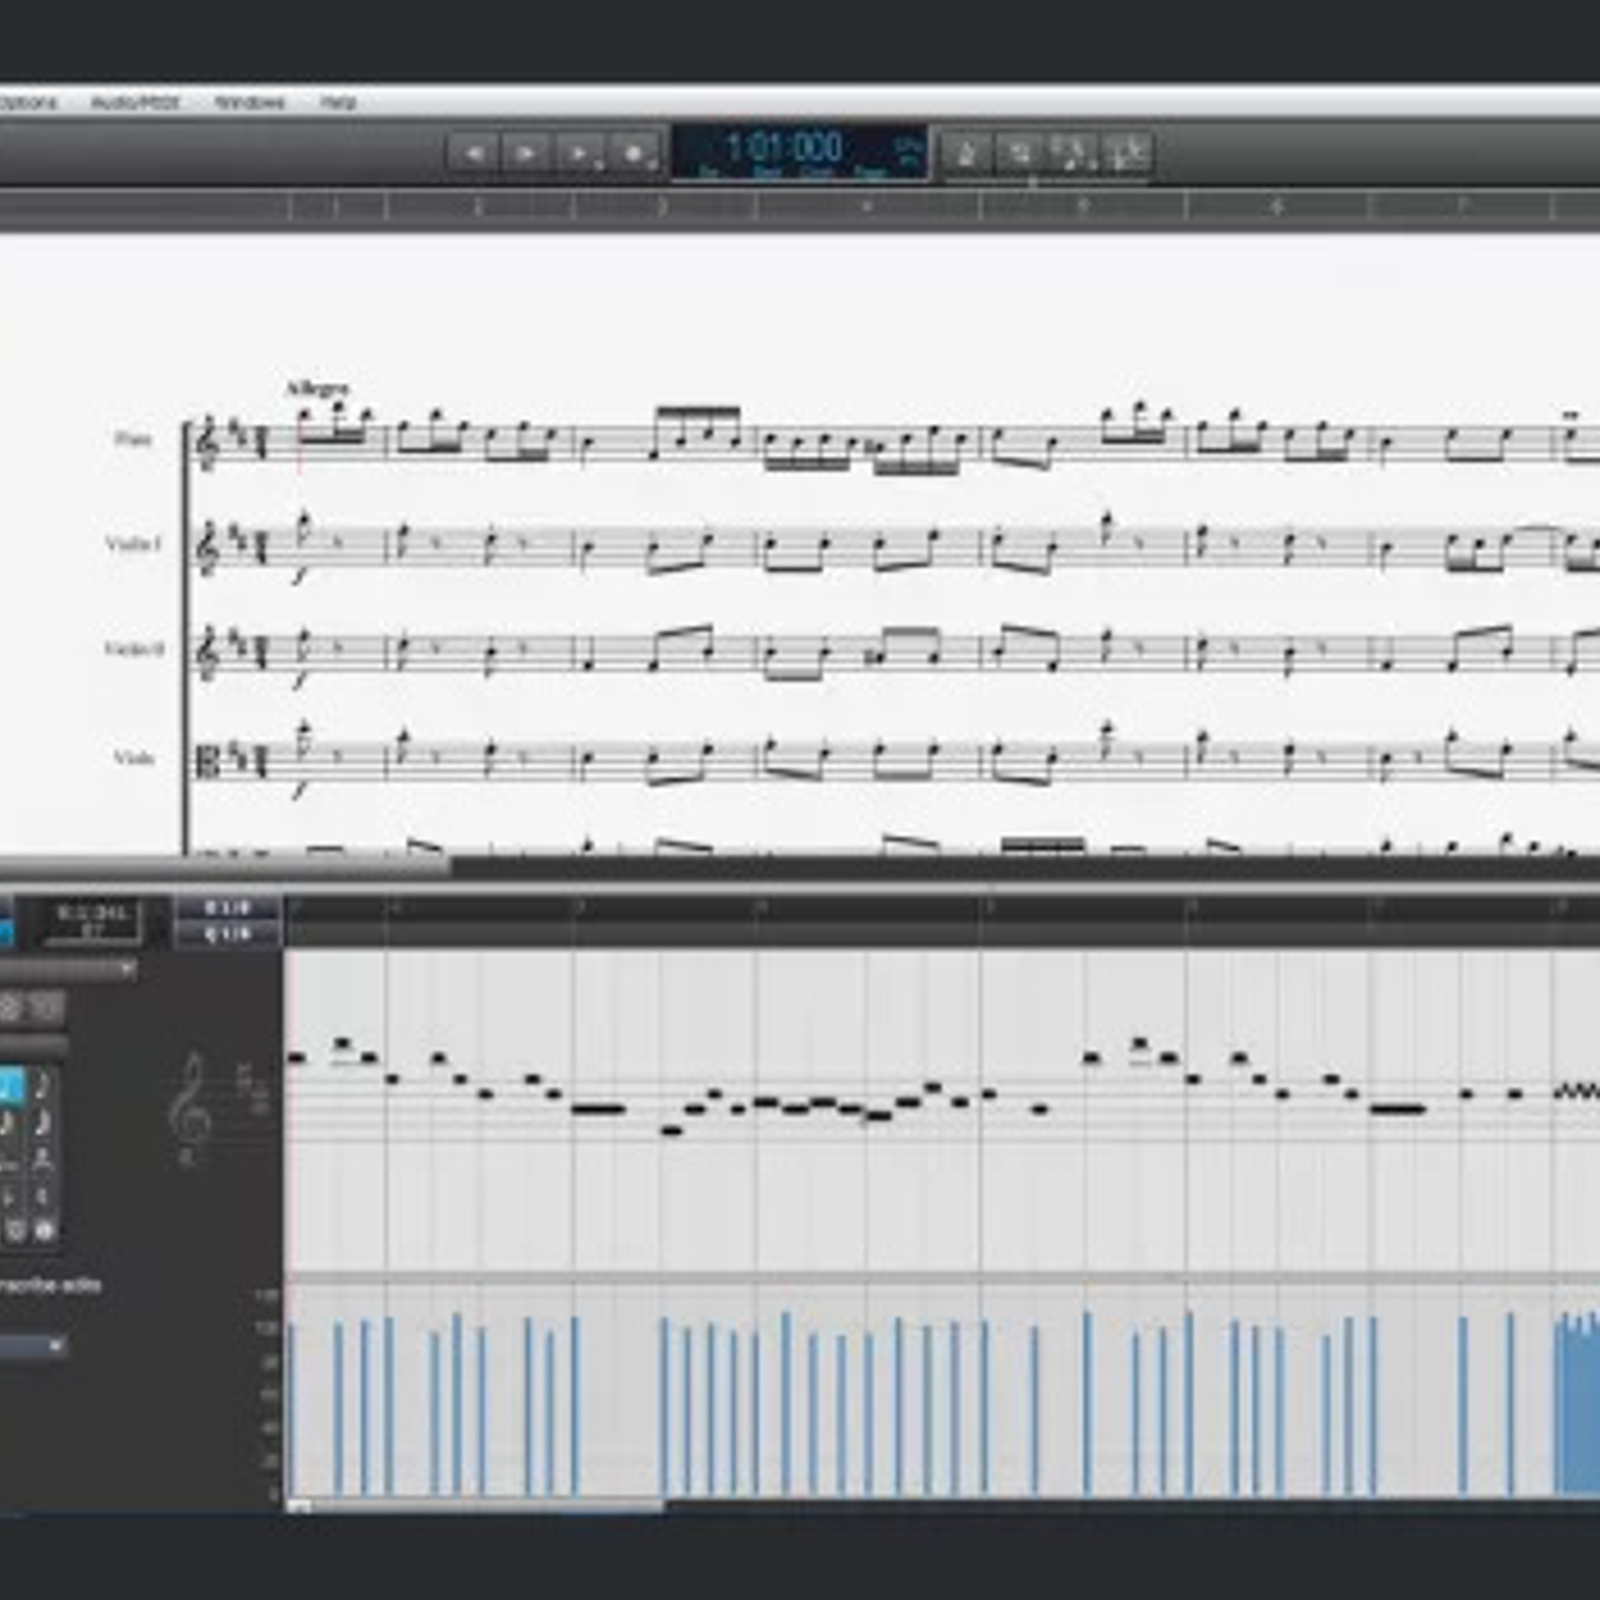This screenshot has height=1600, width=1600.
Task: Open the Options menu
Action: point(28,102)
